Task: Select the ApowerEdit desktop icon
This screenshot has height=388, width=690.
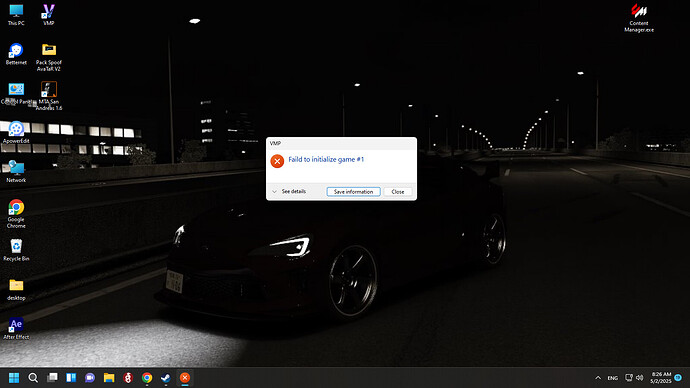Action: [x=16, y=132]
